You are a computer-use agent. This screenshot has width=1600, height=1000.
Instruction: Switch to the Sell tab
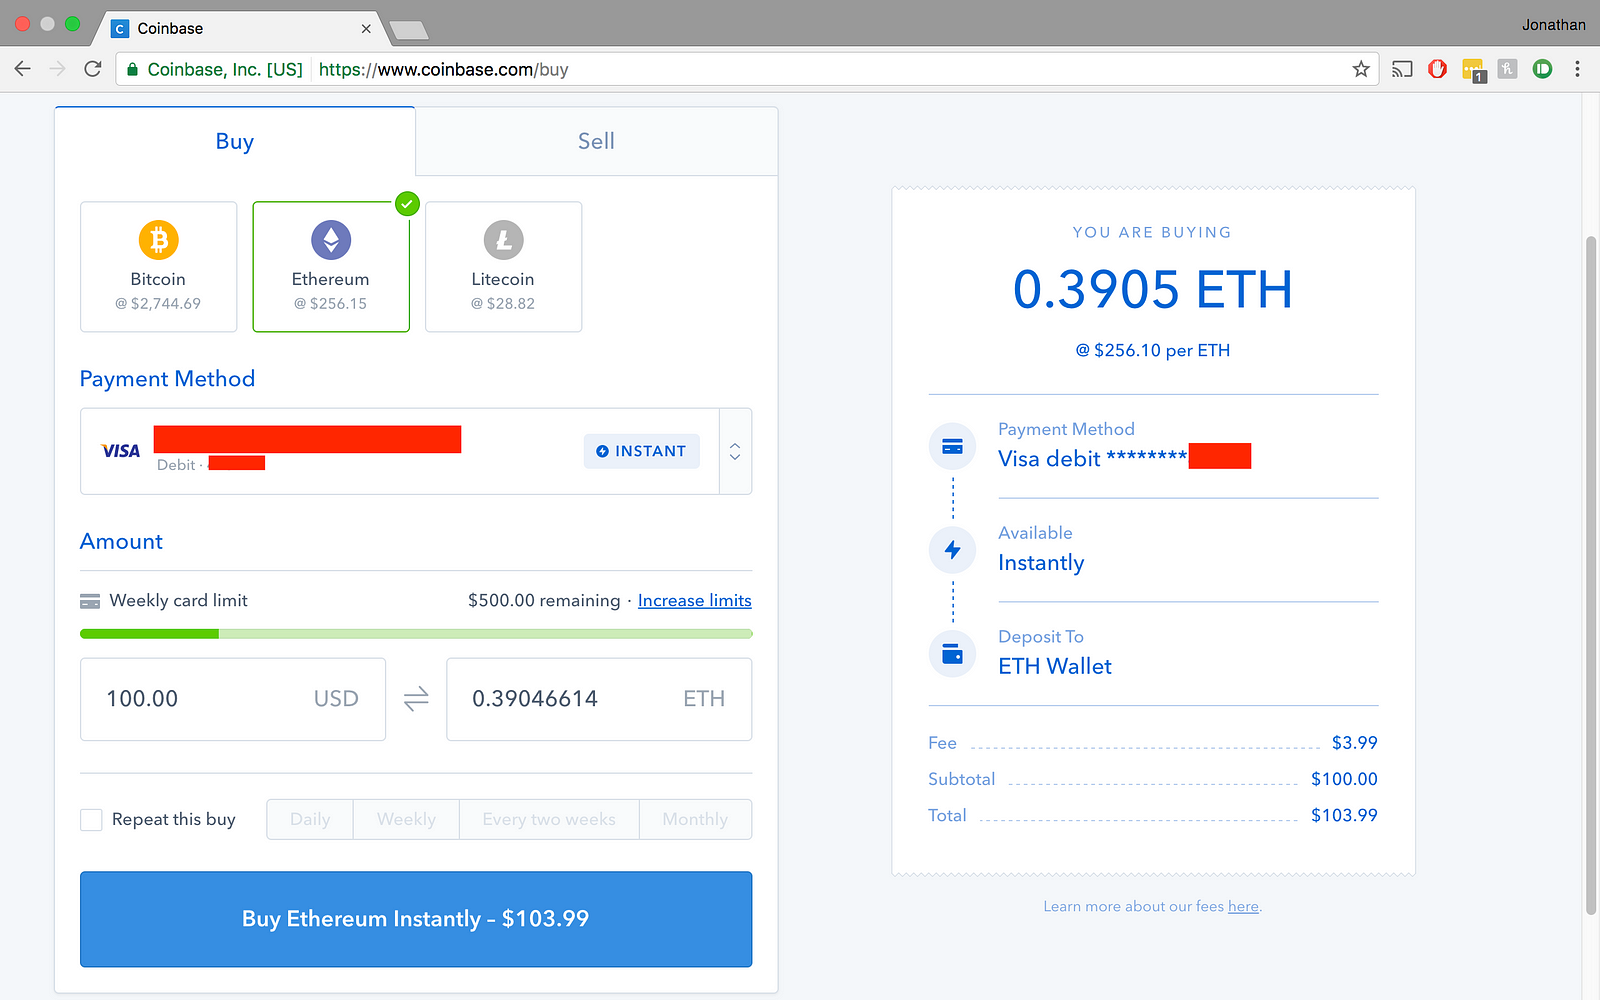(x=596, y=141)
